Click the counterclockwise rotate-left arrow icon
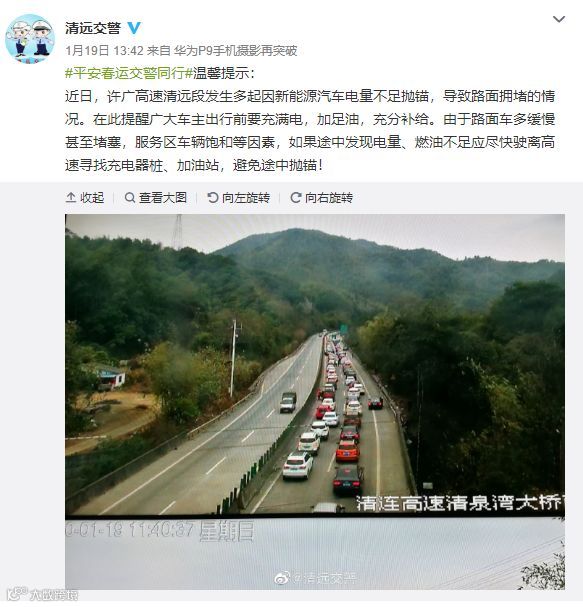The width and height of the screenshot is (583, 607). (x=213, y=197)
